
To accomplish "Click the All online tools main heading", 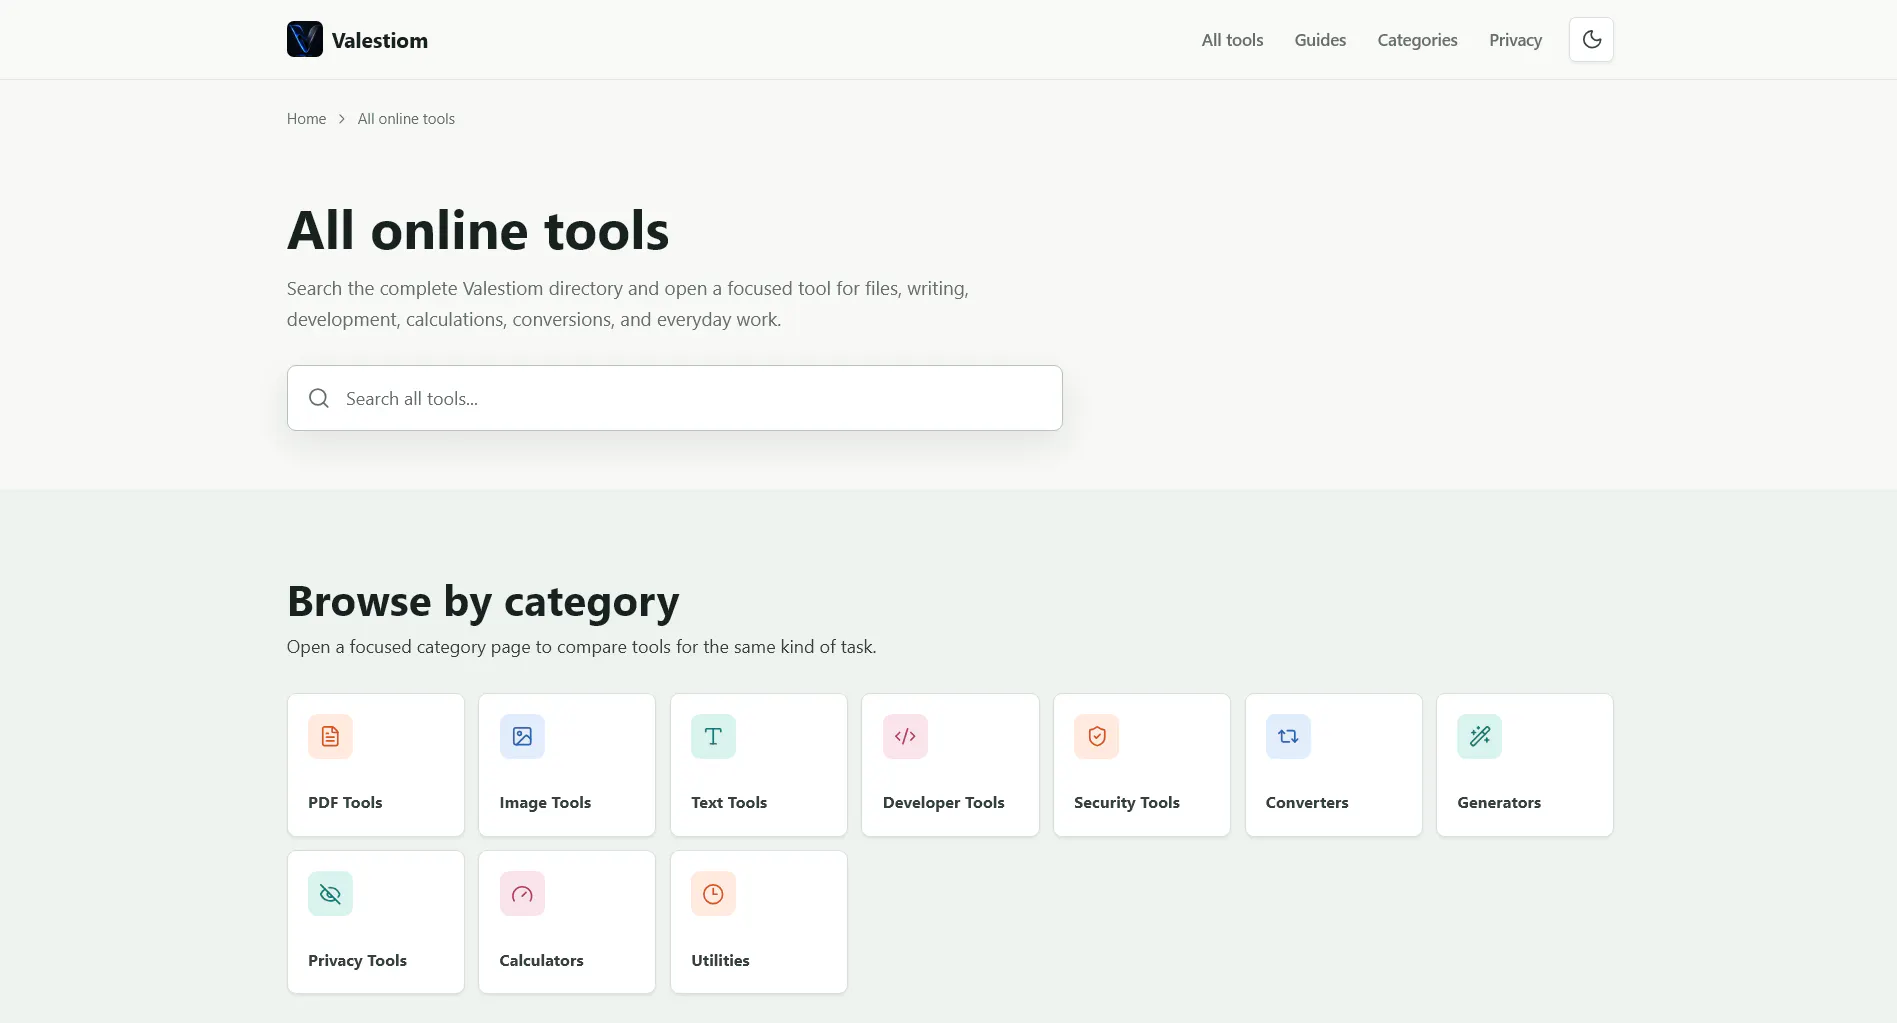I will pos(478,230).
